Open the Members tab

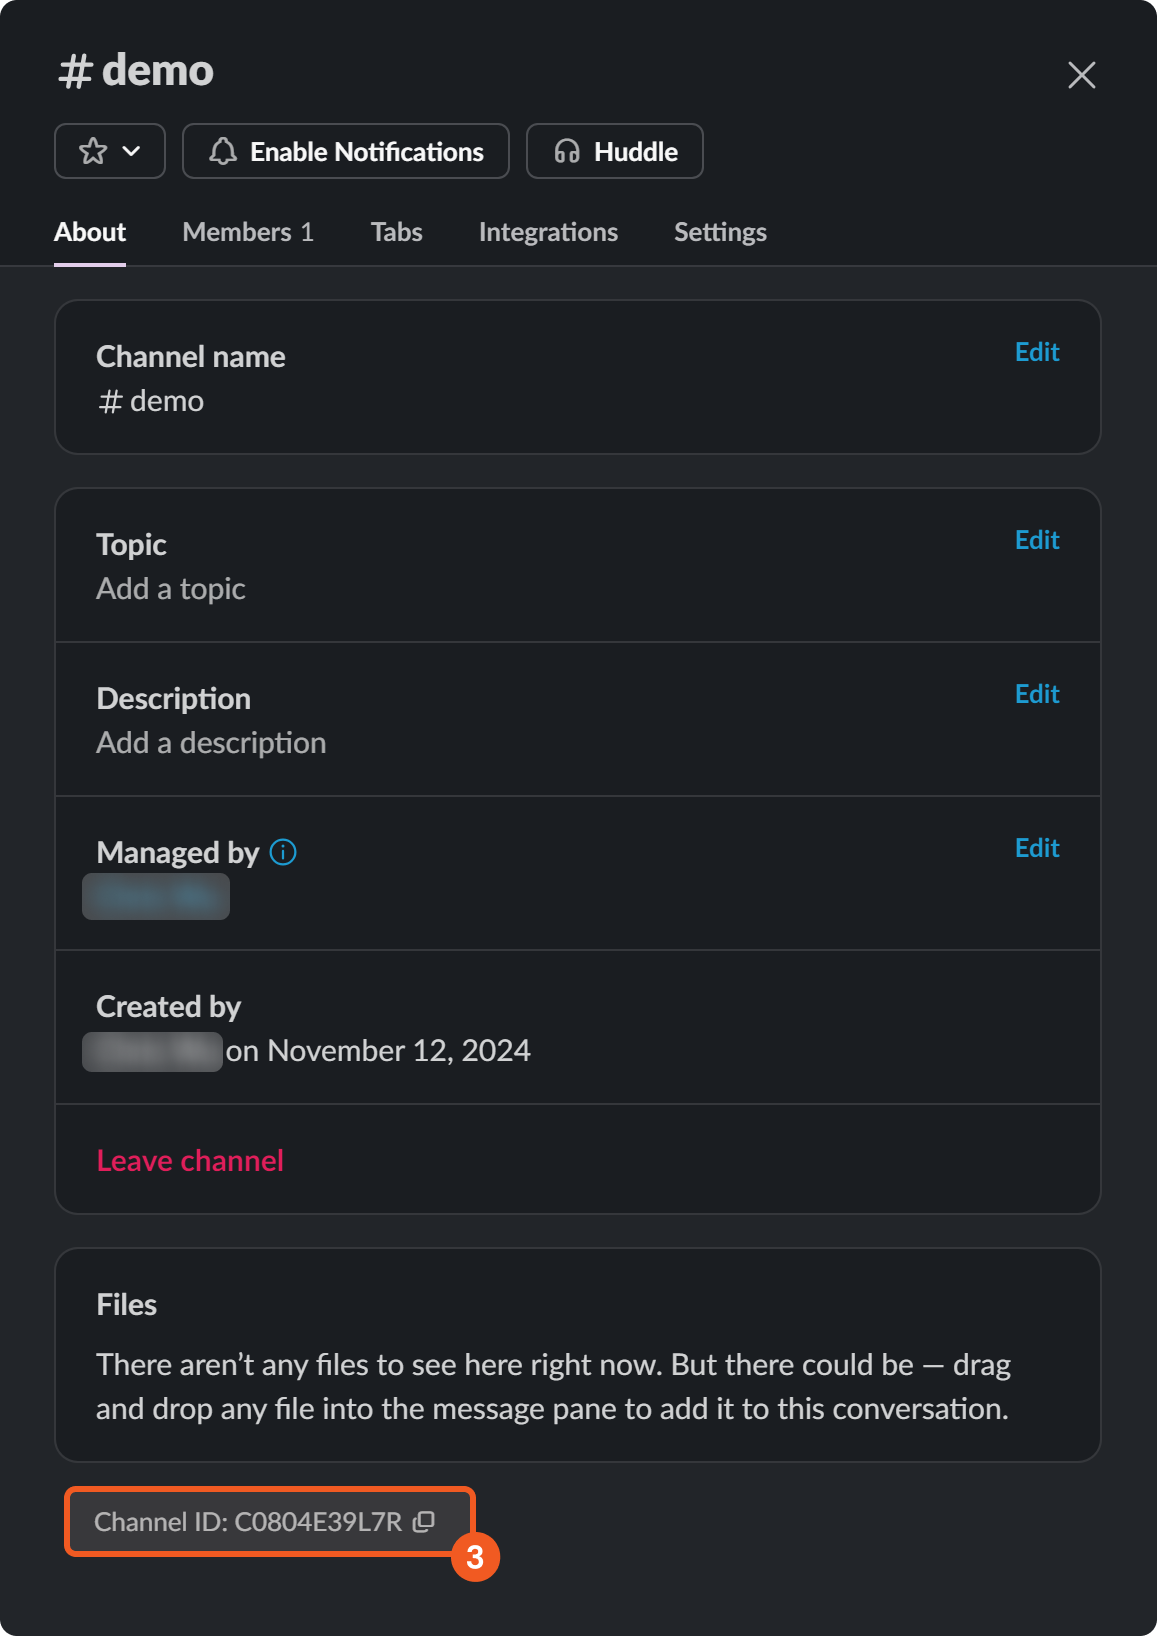248,232
